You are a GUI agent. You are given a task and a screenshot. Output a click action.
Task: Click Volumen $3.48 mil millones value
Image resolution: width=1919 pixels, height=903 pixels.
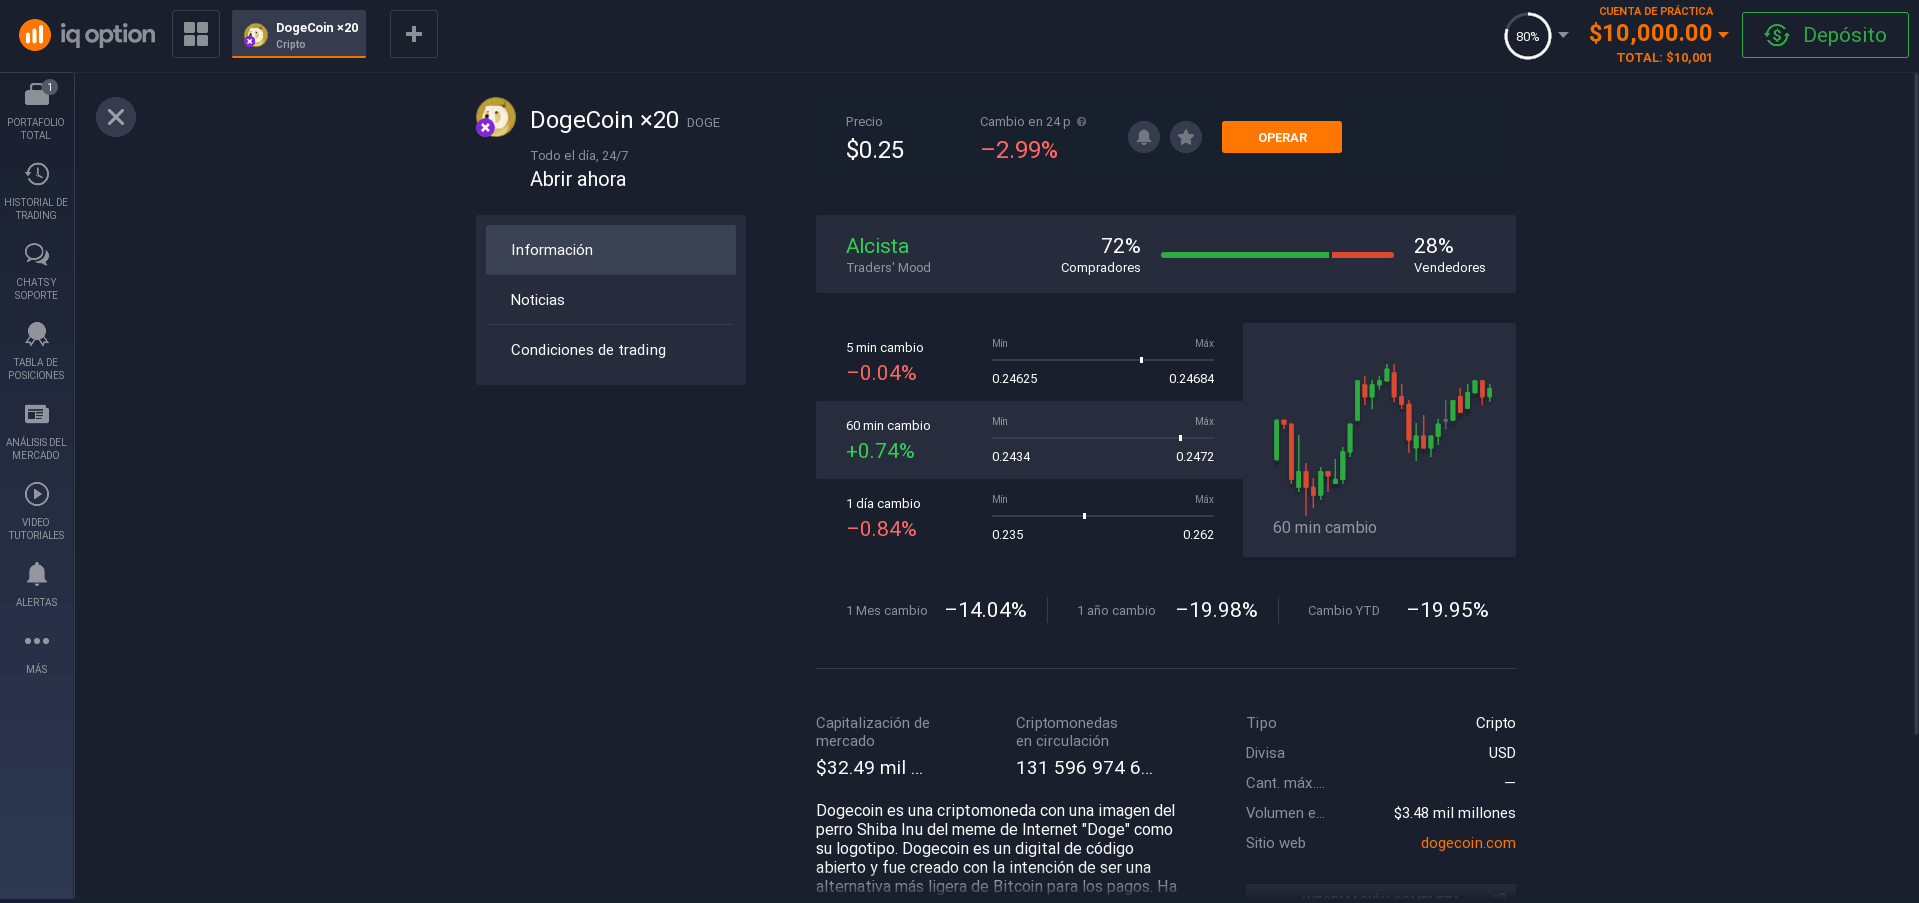tap(1454, 813)
